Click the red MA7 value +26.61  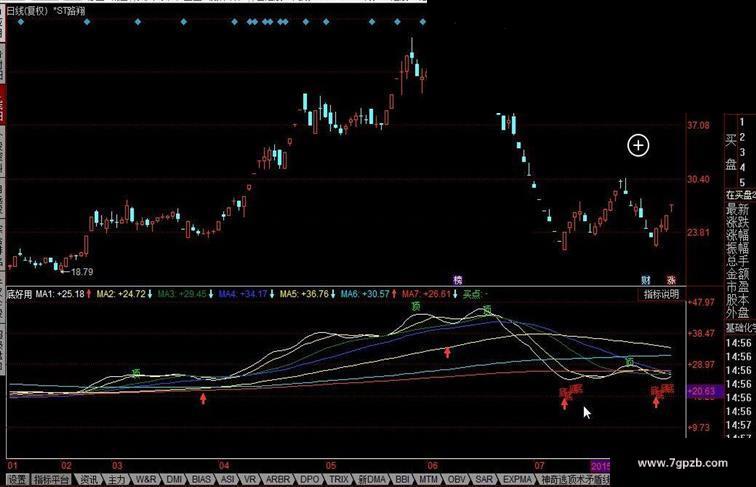click(x=436, y=294)
